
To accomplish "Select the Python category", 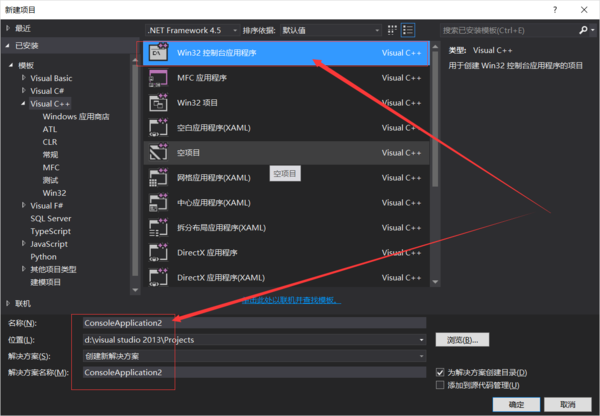I will tap(43, 257).
